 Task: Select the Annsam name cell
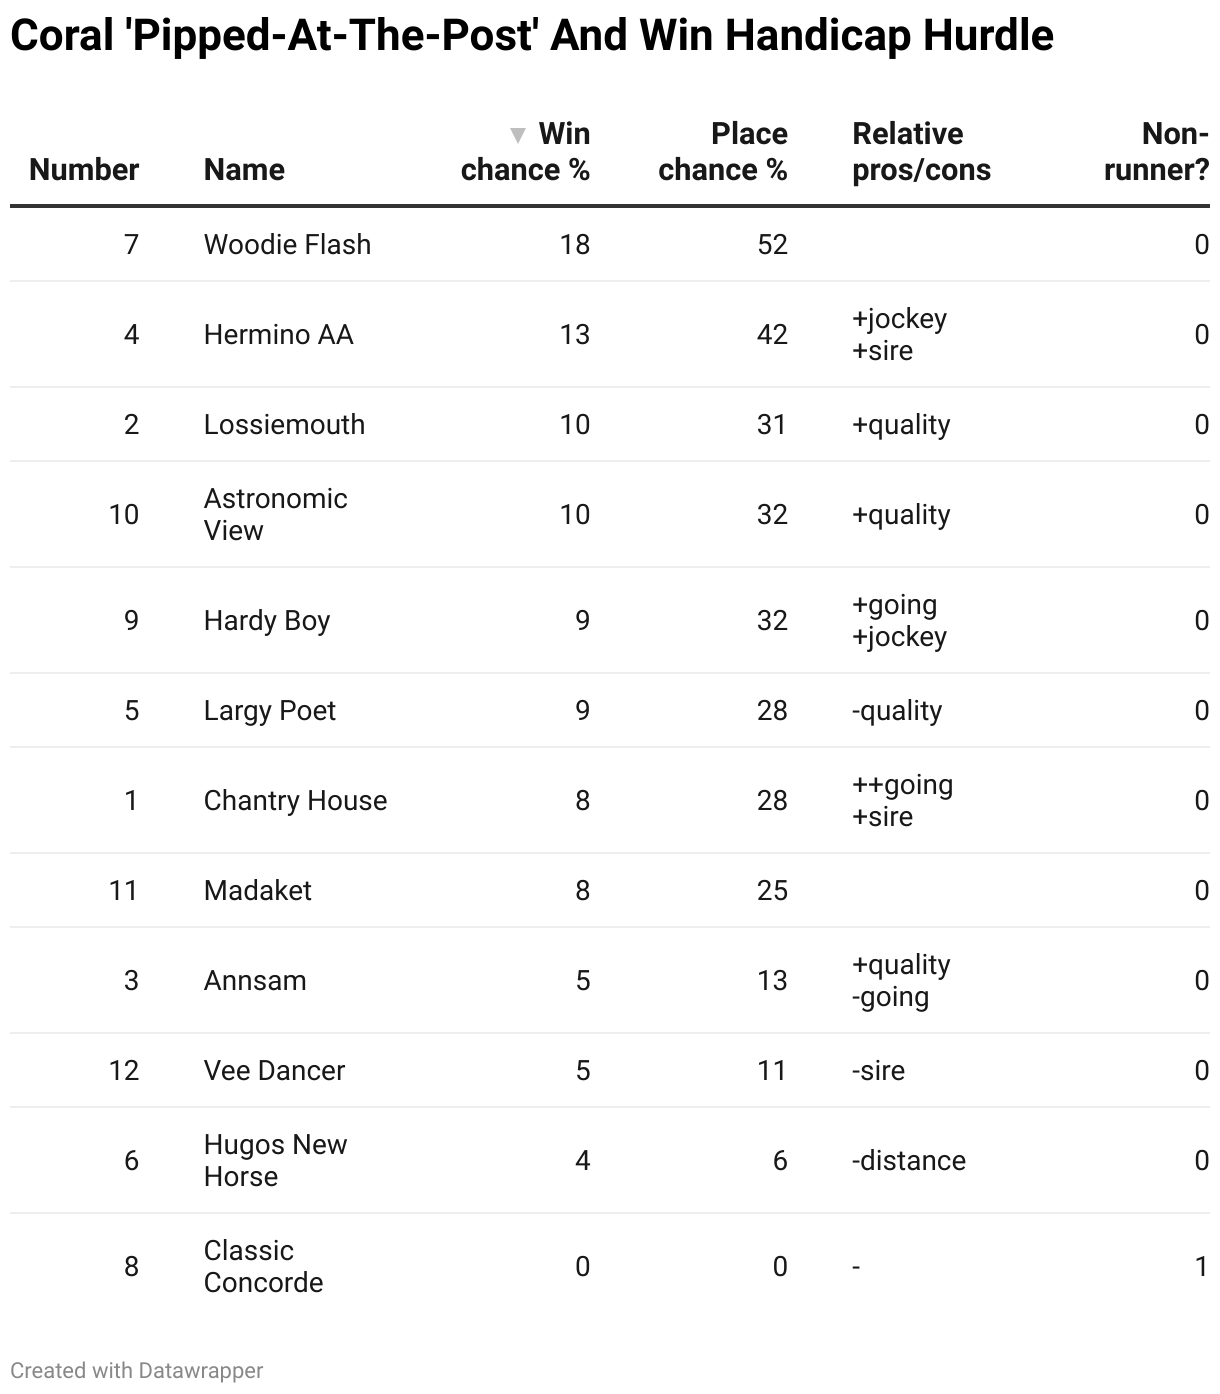tap(255, 981)
